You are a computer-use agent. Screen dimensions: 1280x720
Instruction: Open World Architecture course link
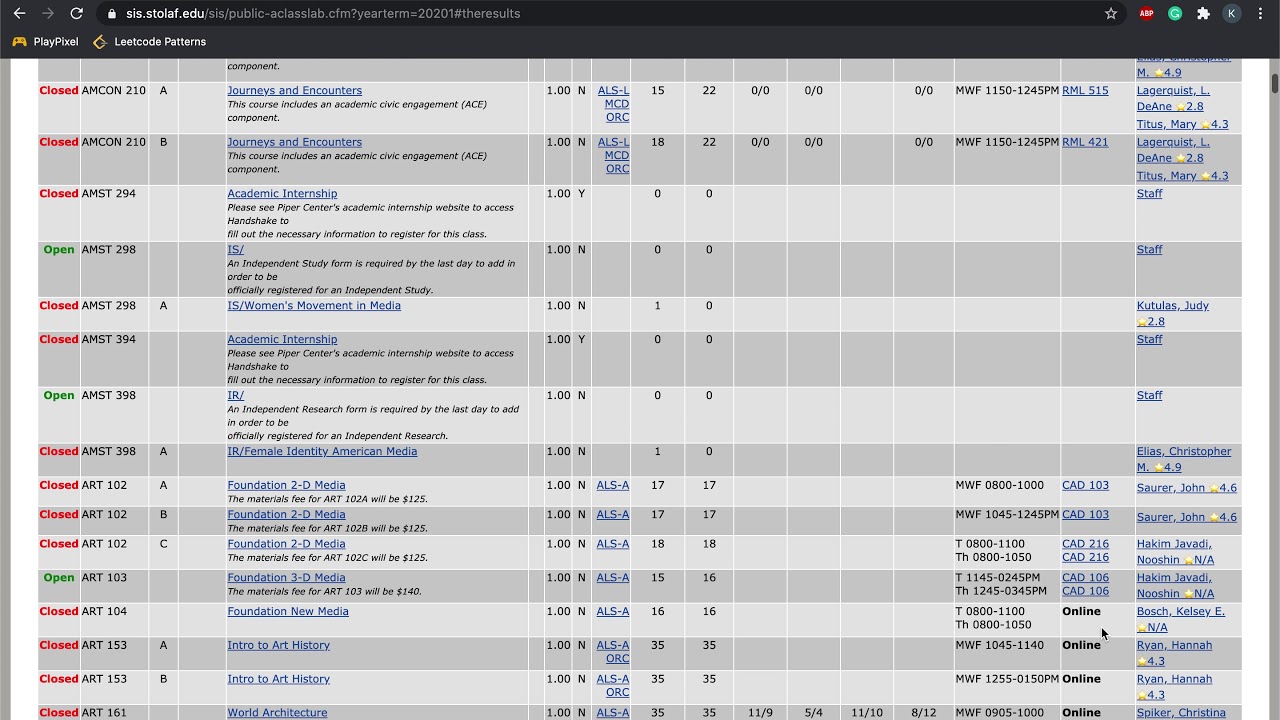tap(277, 713)
